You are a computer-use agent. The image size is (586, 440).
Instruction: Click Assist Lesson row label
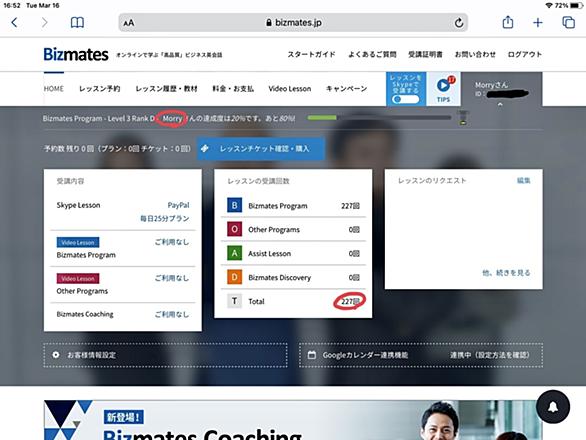(269, 253)
